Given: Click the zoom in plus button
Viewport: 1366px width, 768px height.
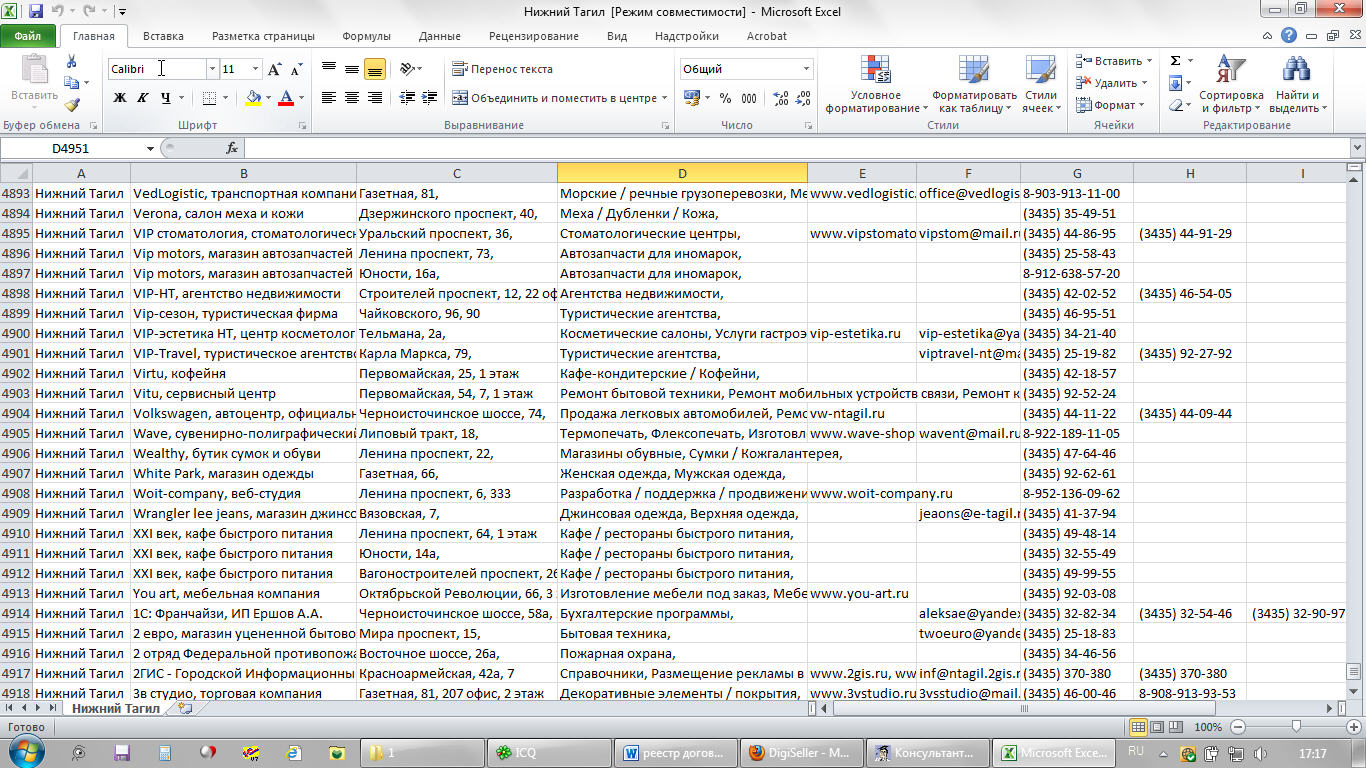Looking at the screenshot, I should coord(1352,727).
